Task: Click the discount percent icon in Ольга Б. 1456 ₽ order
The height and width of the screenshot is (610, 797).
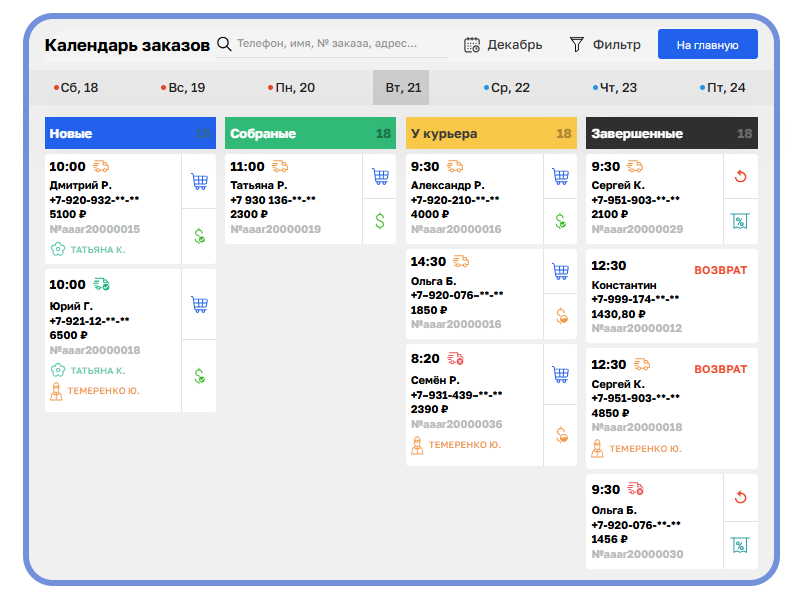Action: click(x=740, y=544)
